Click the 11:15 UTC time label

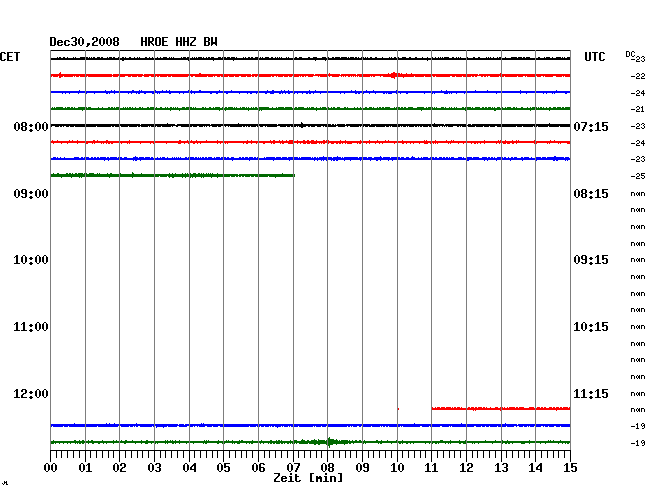[x=591, y=394]
